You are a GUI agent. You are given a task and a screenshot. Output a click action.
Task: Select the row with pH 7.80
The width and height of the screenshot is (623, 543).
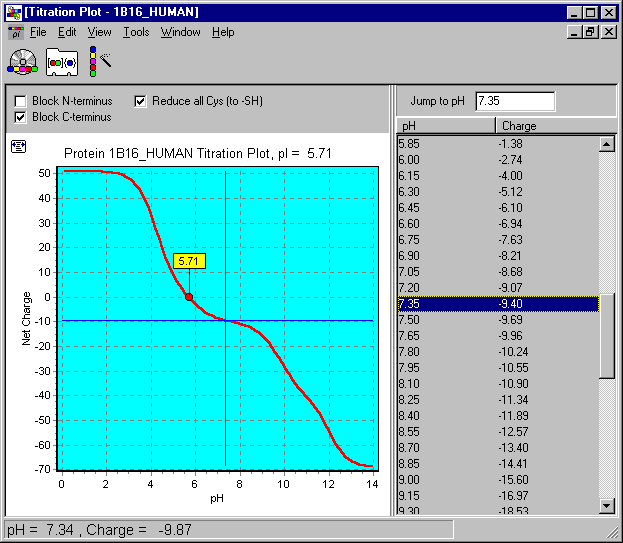click(498, 352)
